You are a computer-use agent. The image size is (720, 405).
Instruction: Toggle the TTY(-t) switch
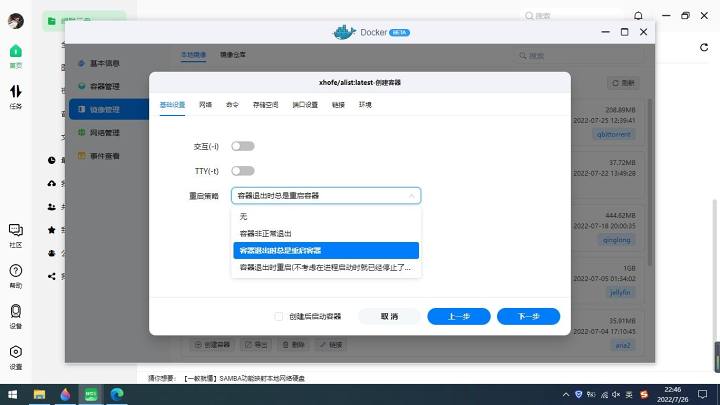point(243,171)
